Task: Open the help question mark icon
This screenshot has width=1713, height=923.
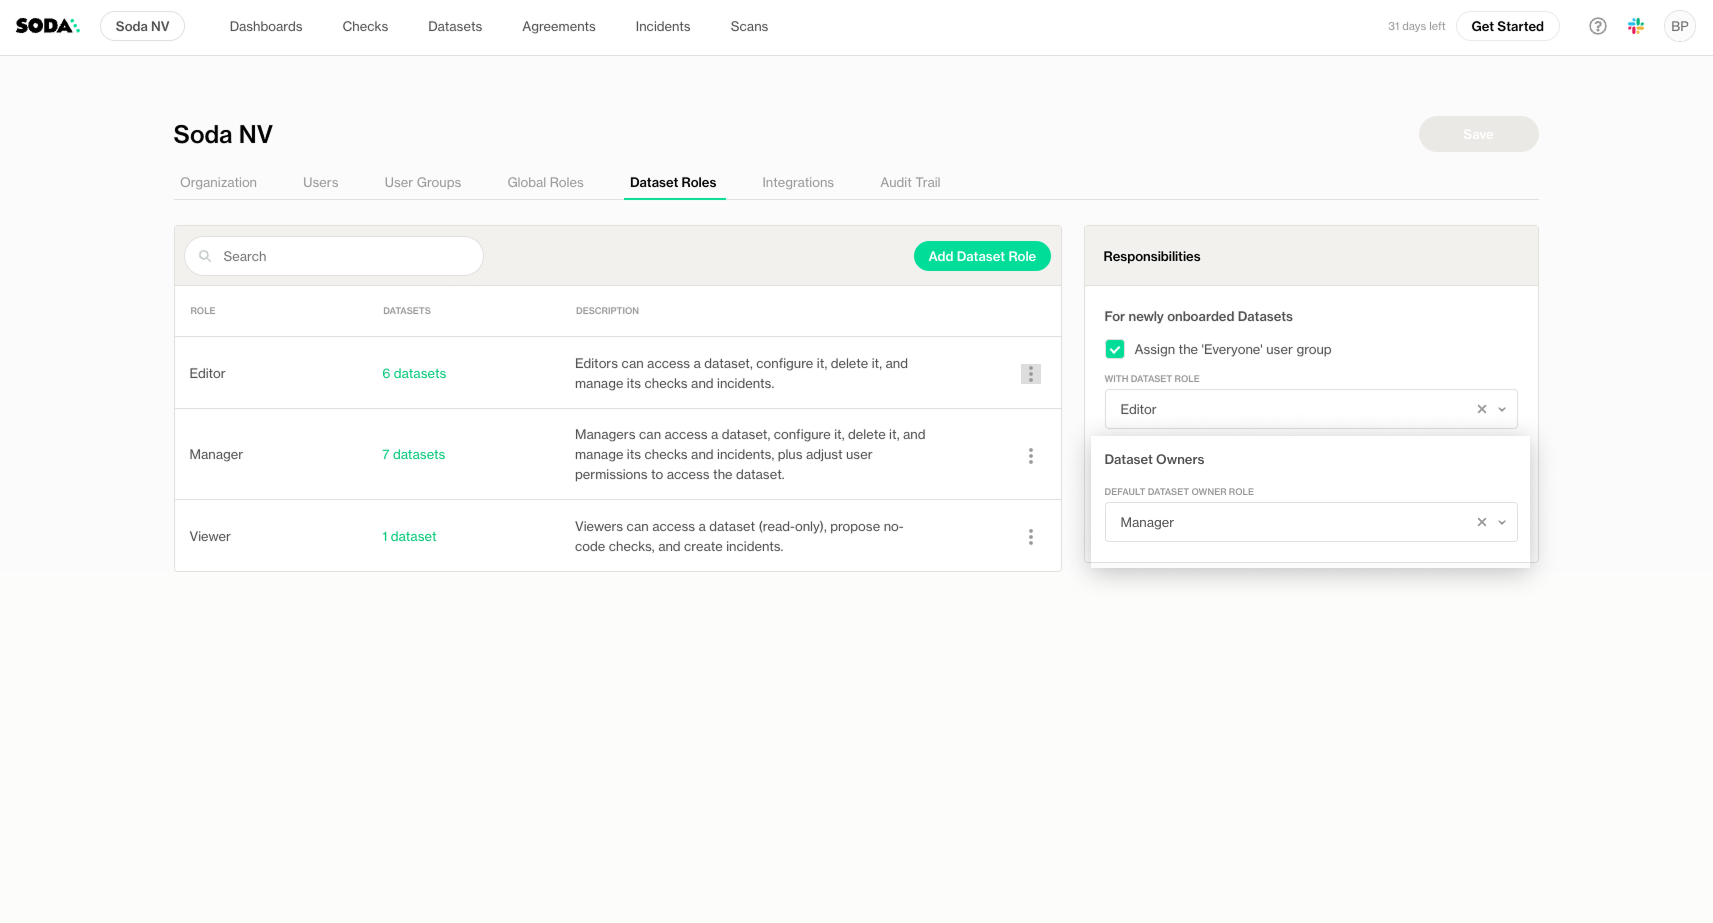Action: click(x=1597, y=26)
